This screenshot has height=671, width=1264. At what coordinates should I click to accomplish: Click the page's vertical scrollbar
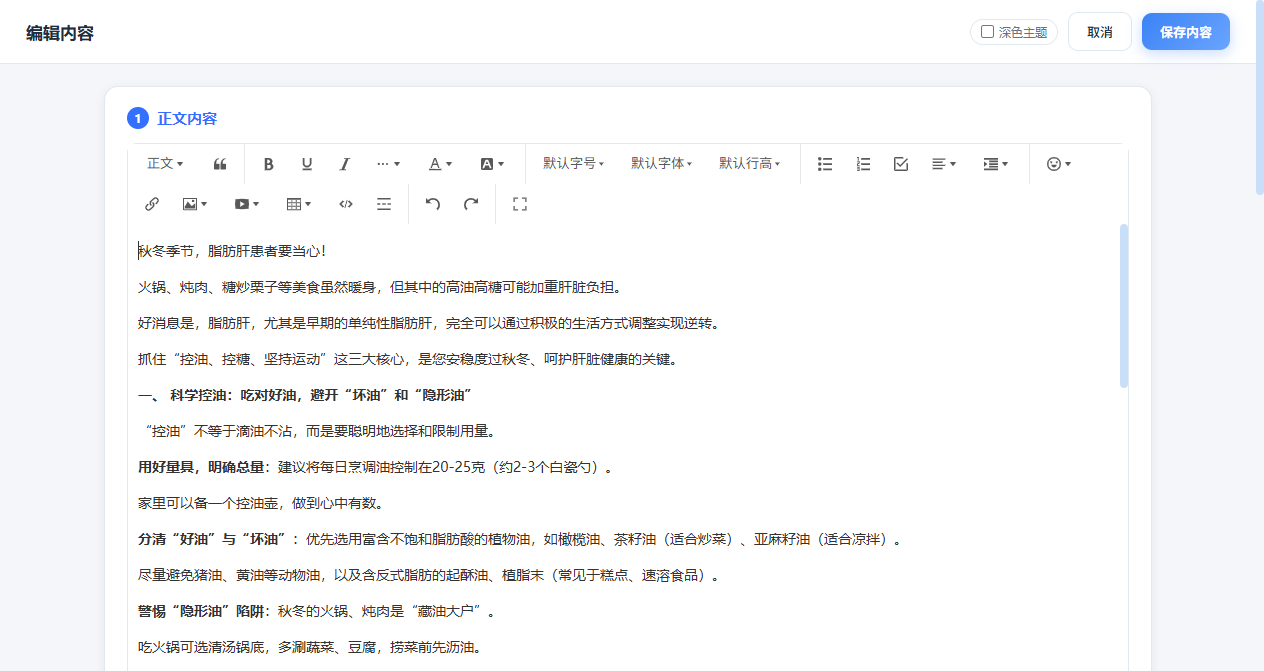1260,100
